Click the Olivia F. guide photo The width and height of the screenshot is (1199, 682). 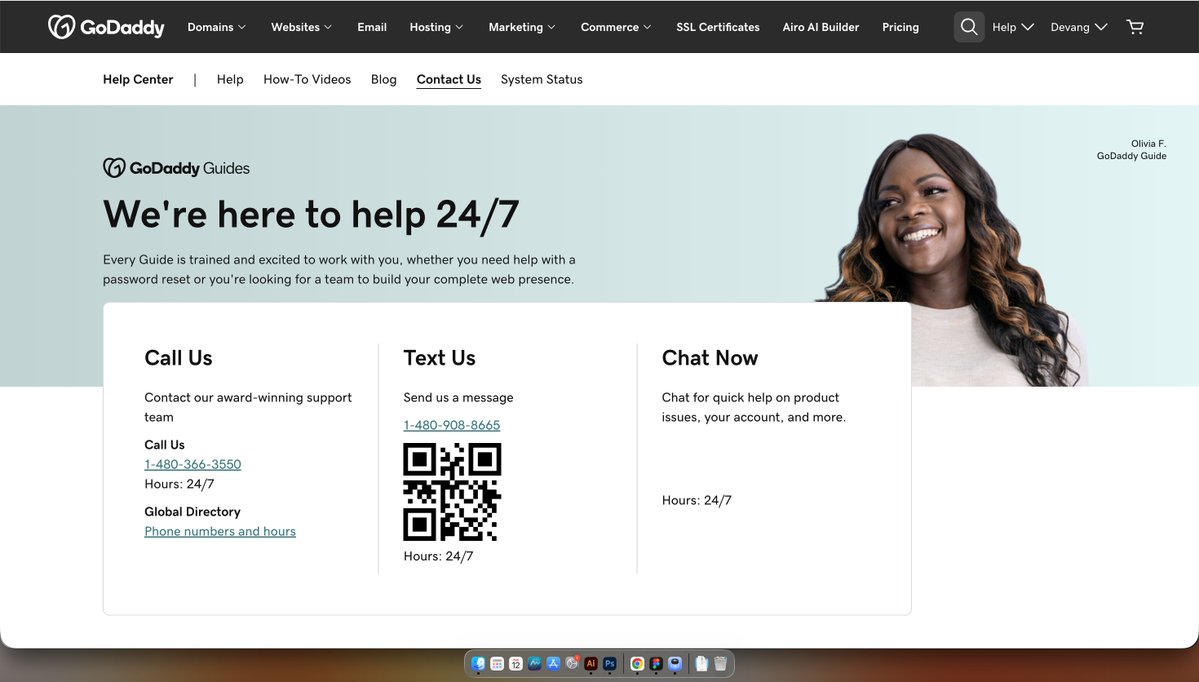952,260
